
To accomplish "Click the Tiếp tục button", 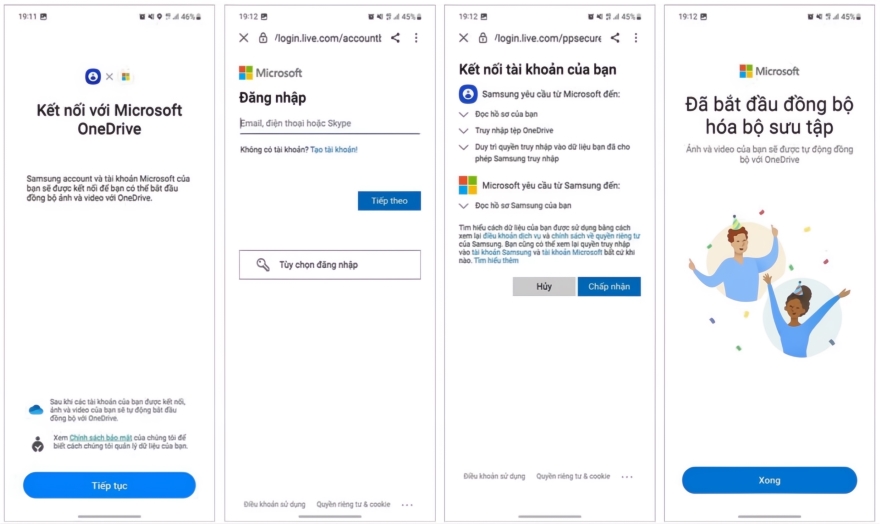I will pos(109,485).
